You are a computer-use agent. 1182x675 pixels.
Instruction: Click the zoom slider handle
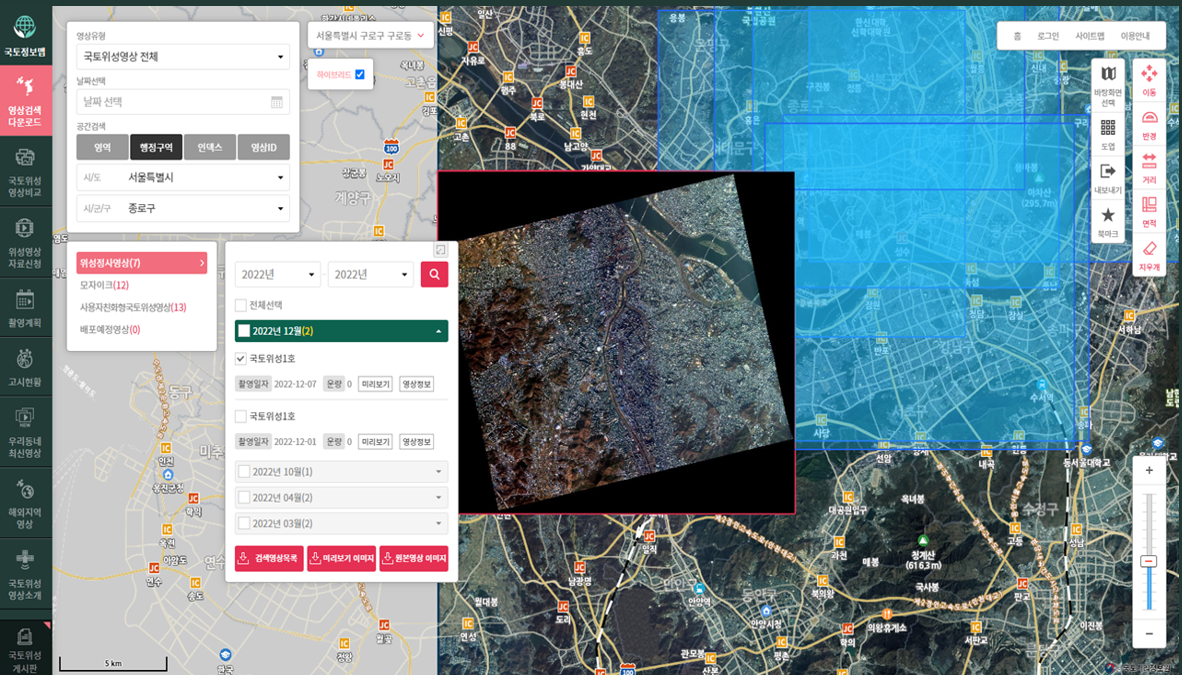pos(1149,561)
